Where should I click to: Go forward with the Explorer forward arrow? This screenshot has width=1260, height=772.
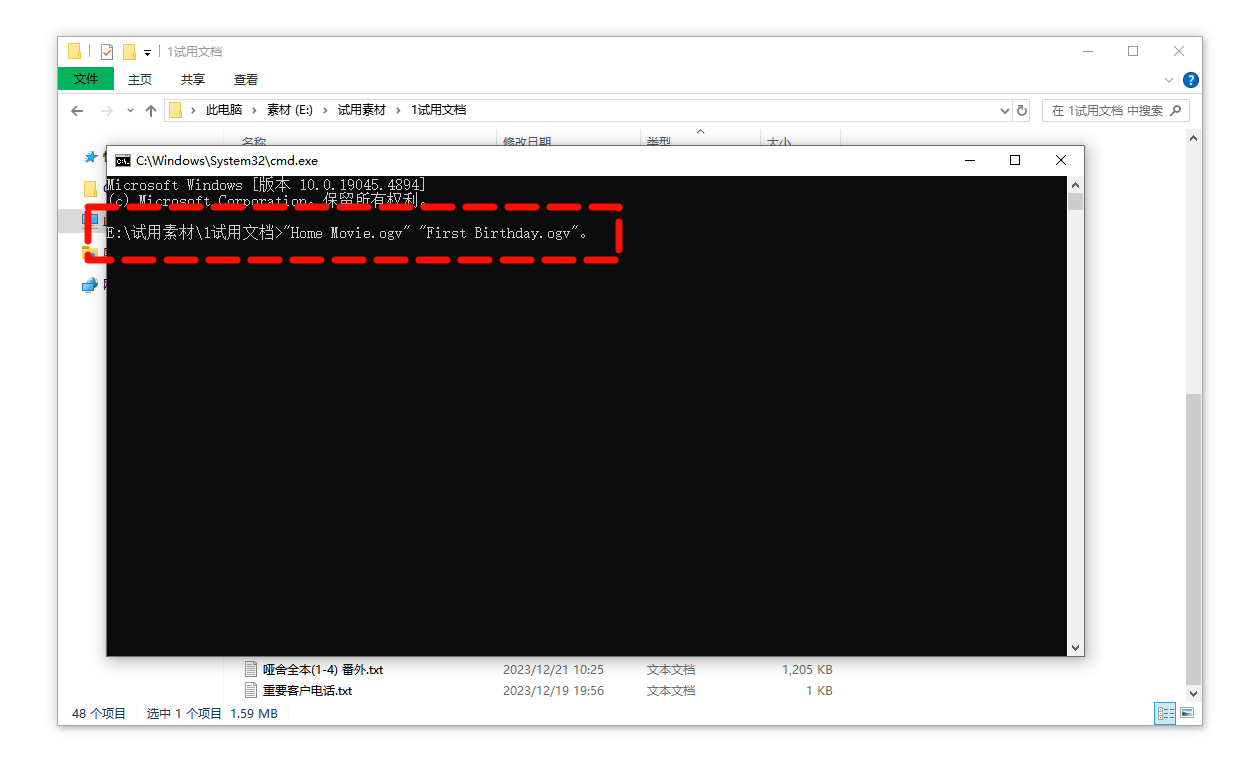coord(107,111)
